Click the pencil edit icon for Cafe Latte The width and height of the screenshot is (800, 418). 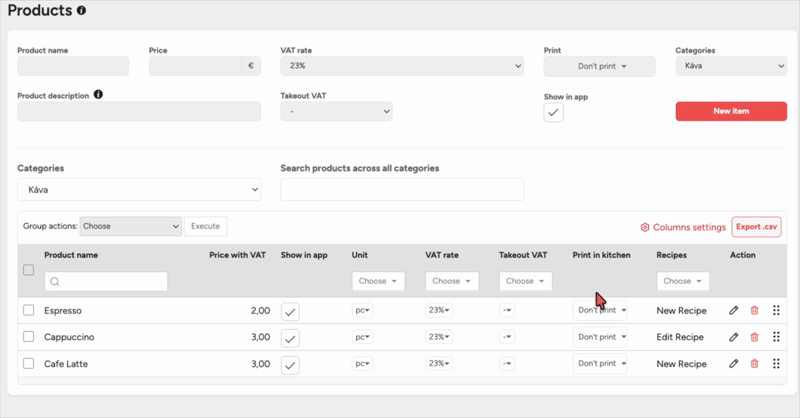(733, 363)
